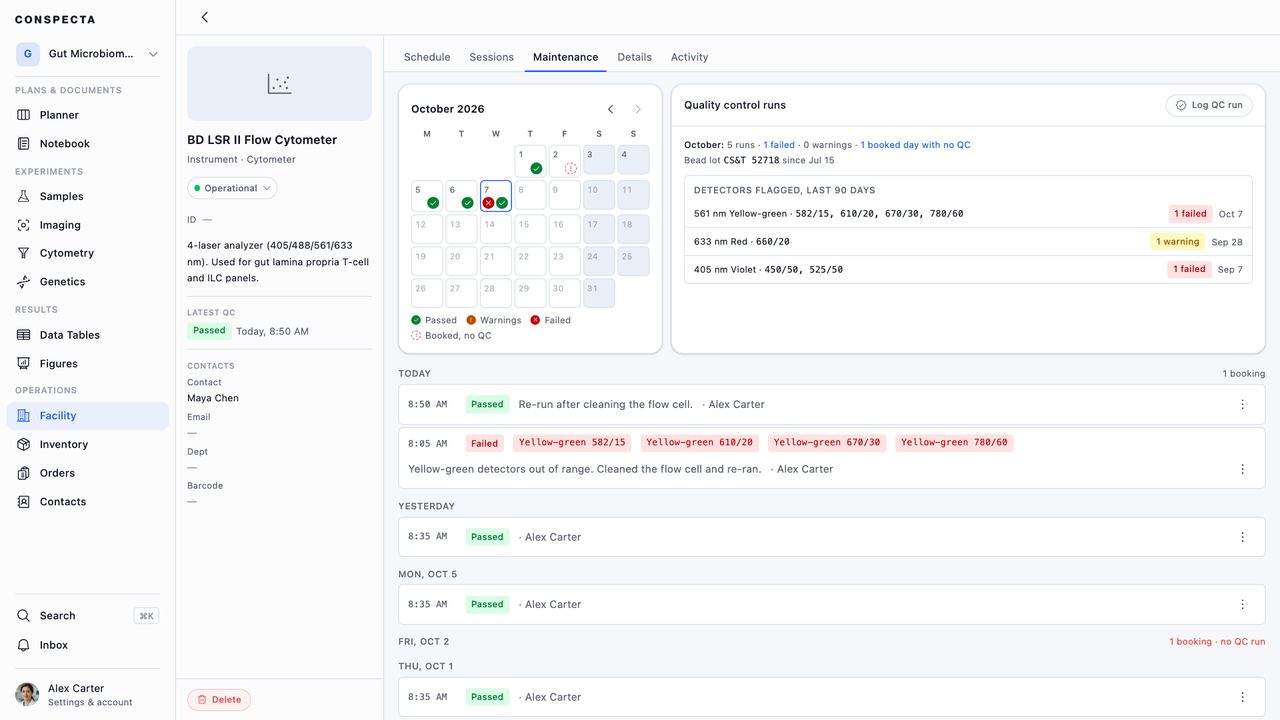
Task: Open options menu for failed 8:05 AM run
Action: pos(1243,469)
